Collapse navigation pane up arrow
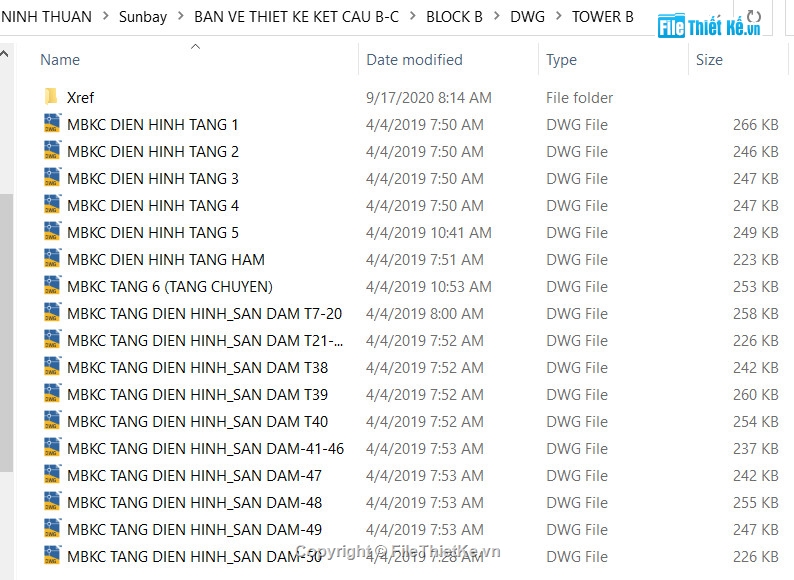 pyautogui.click(x=5, y=53)
